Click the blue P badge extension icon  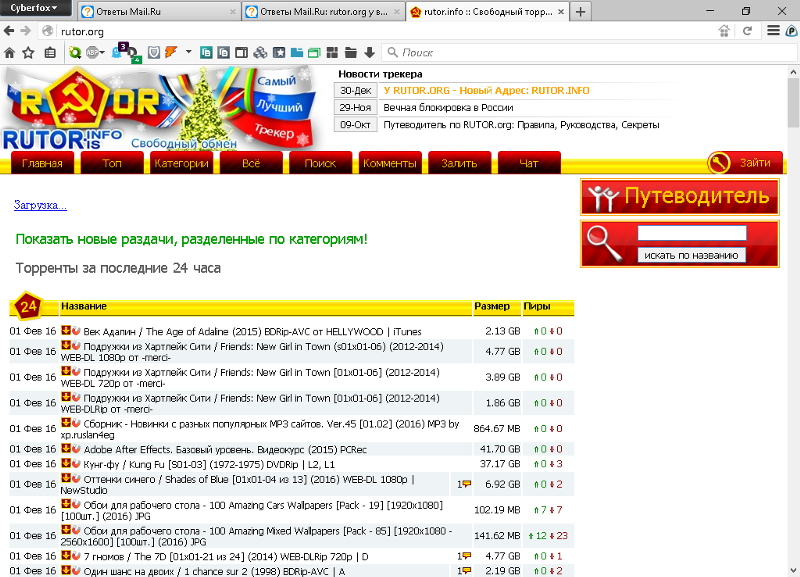tap(791, 31)
